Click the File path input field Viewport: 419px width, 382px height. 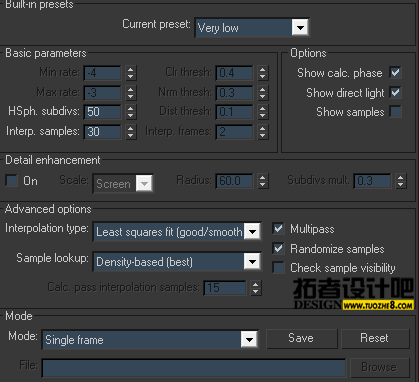tap(194, 368)
